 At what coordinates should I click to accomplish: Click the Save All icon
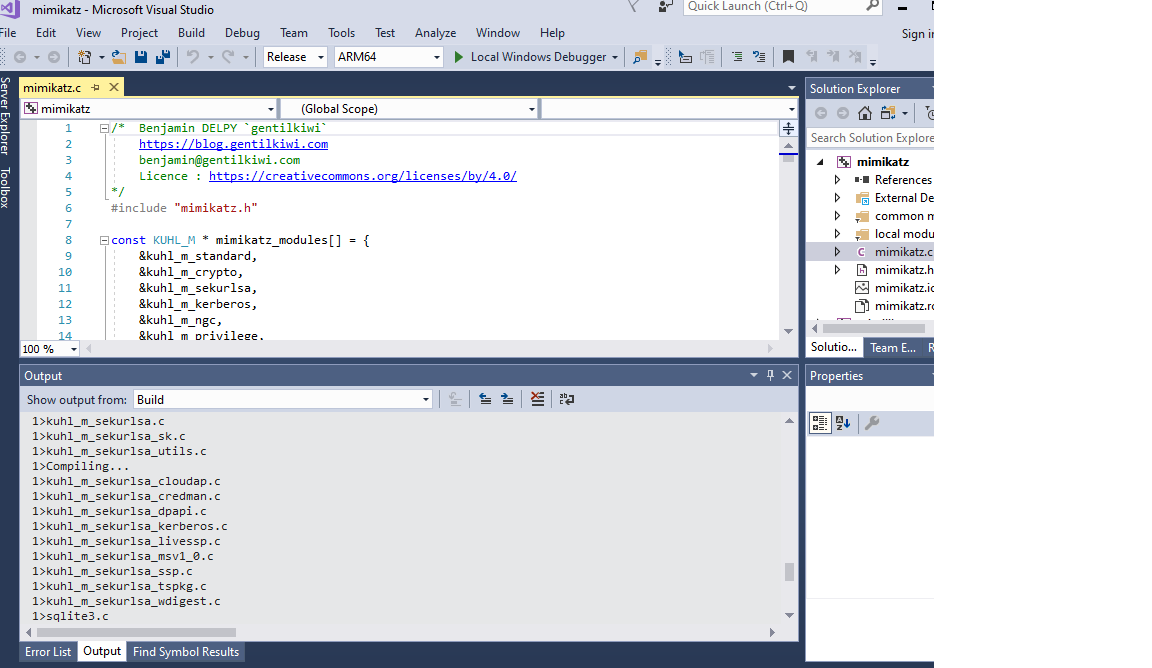pos(163,57)
